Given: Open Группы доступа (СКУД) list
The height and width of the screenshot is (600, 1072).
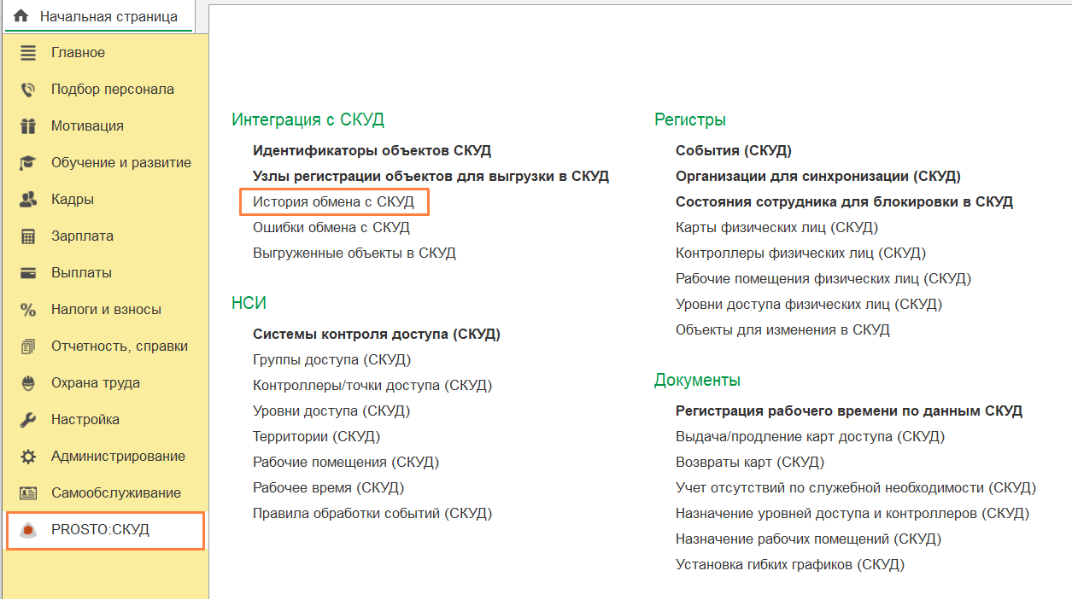Looking at the screenshot, I should [332, 360].
